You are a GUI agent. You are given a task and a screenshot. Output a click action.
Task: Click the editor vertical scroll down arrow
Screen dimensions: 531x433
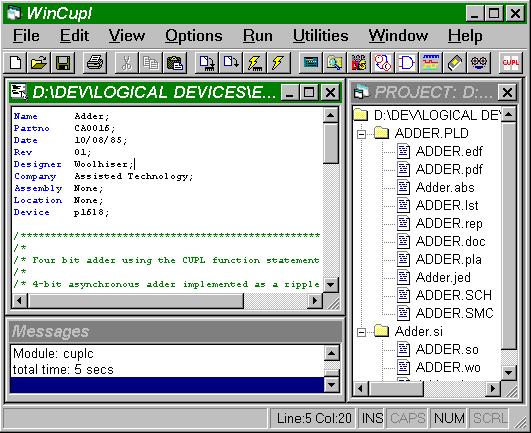331,284
